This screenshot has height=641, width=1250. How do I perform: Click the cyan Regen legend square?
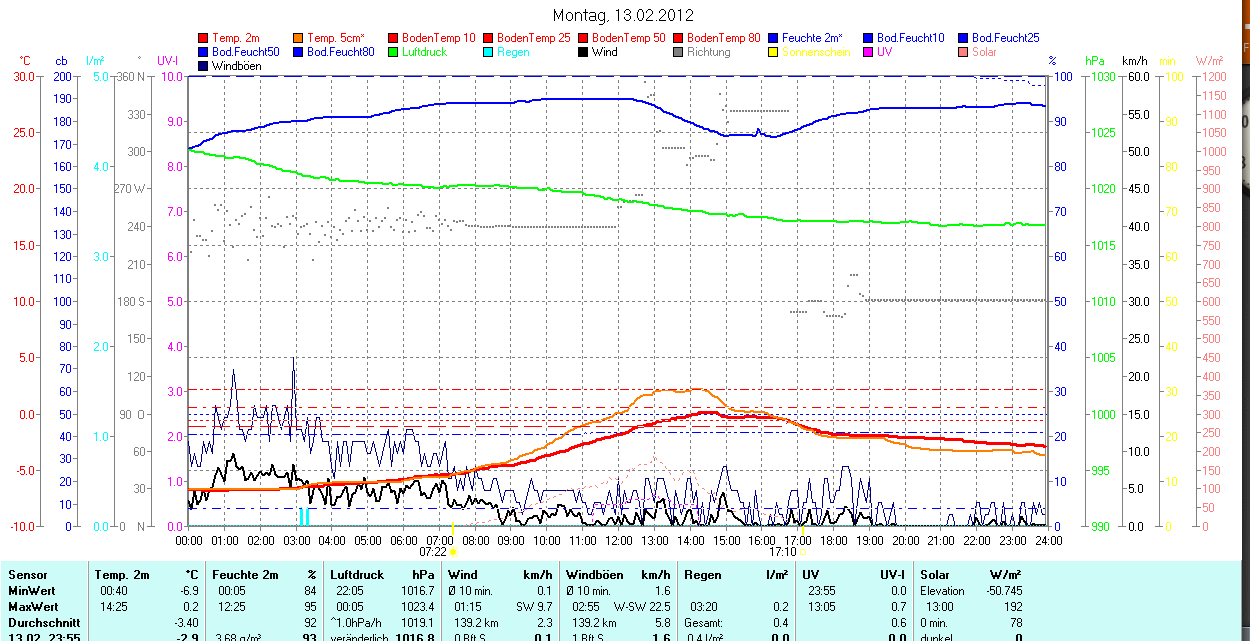click(x=489, y=52)
